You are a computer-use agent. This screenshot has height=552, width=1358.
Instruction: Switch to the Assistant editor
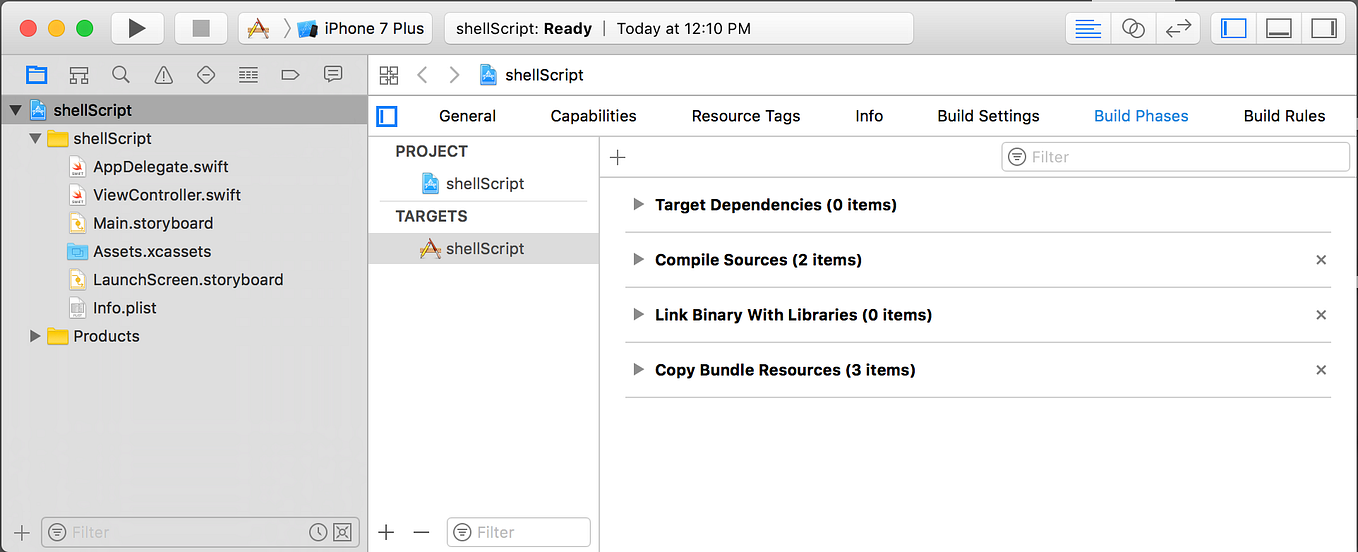[1133, 28]
